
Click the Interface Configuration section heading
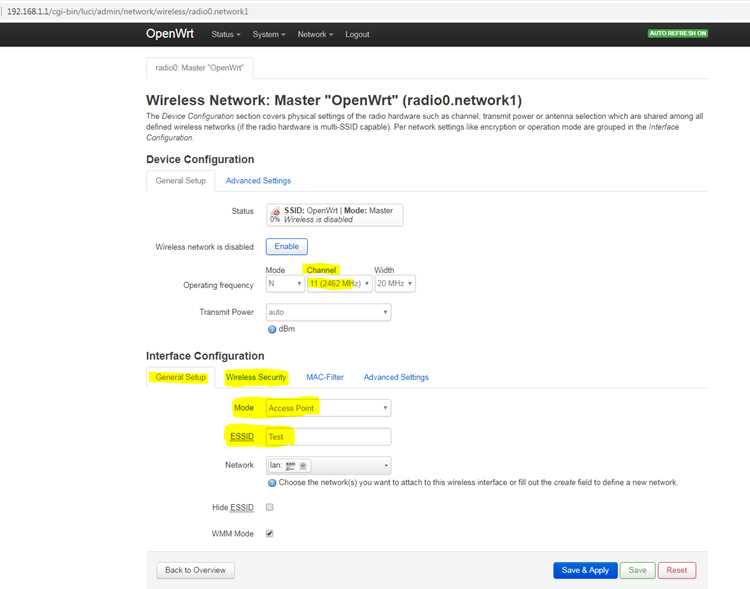tap(205, 356)
